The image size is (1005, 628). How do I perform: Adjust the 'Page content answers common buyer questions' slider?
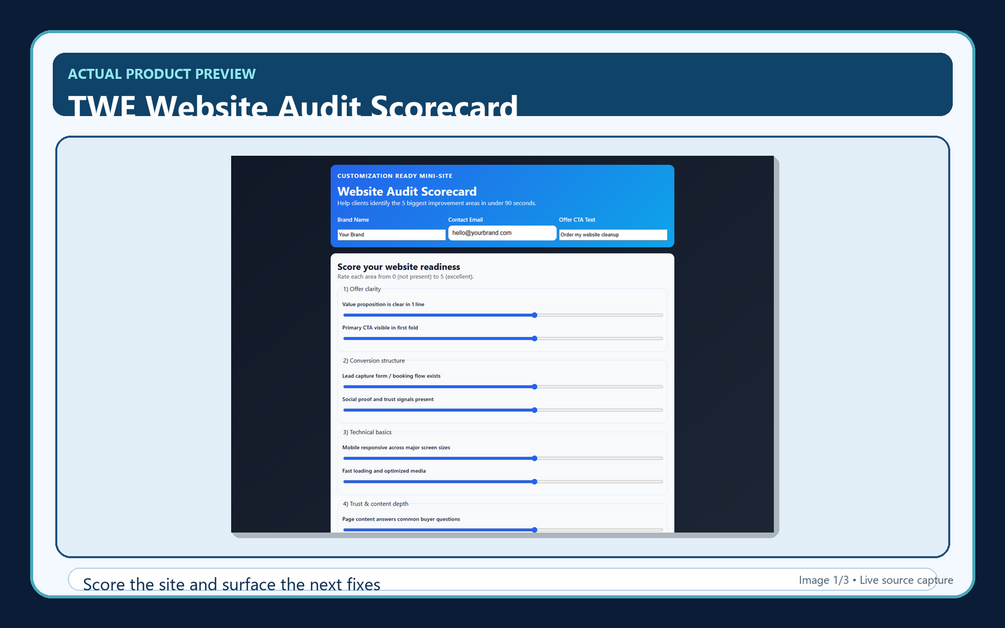502,530
